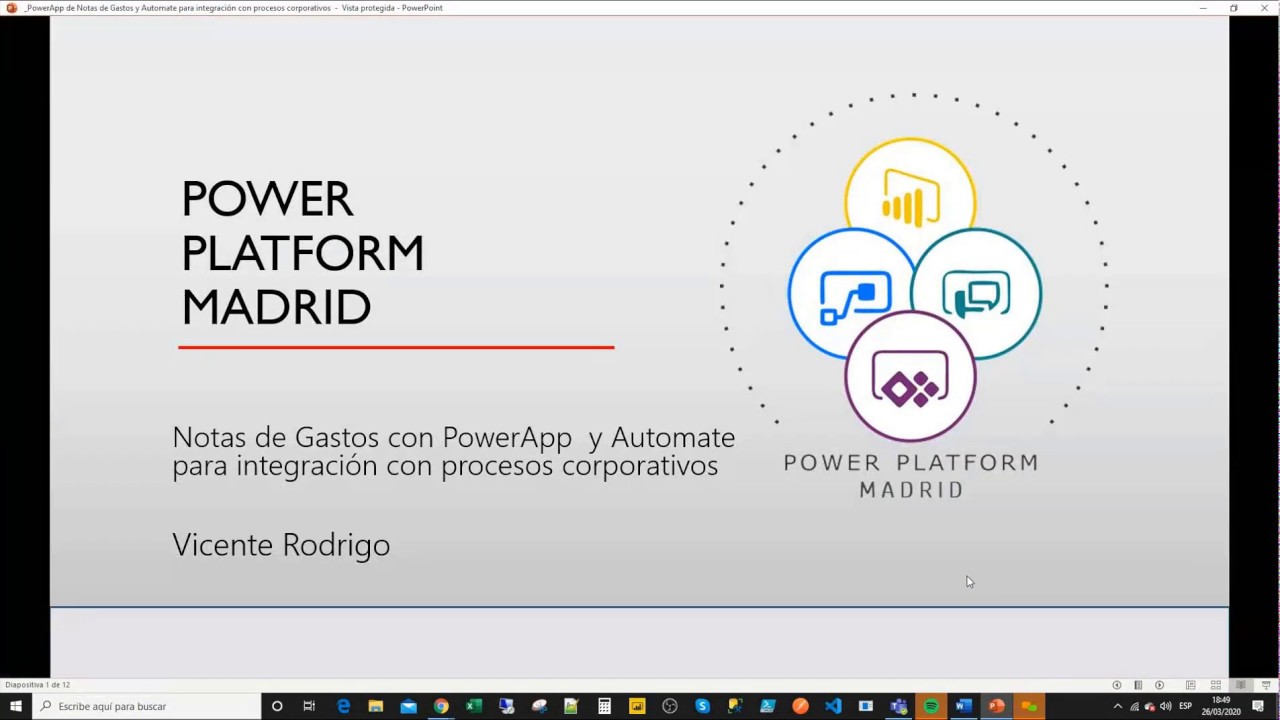Viewport: 1280px width, 720px height.
Task: Show hidden system tray icons
Action: point(1118,706)
